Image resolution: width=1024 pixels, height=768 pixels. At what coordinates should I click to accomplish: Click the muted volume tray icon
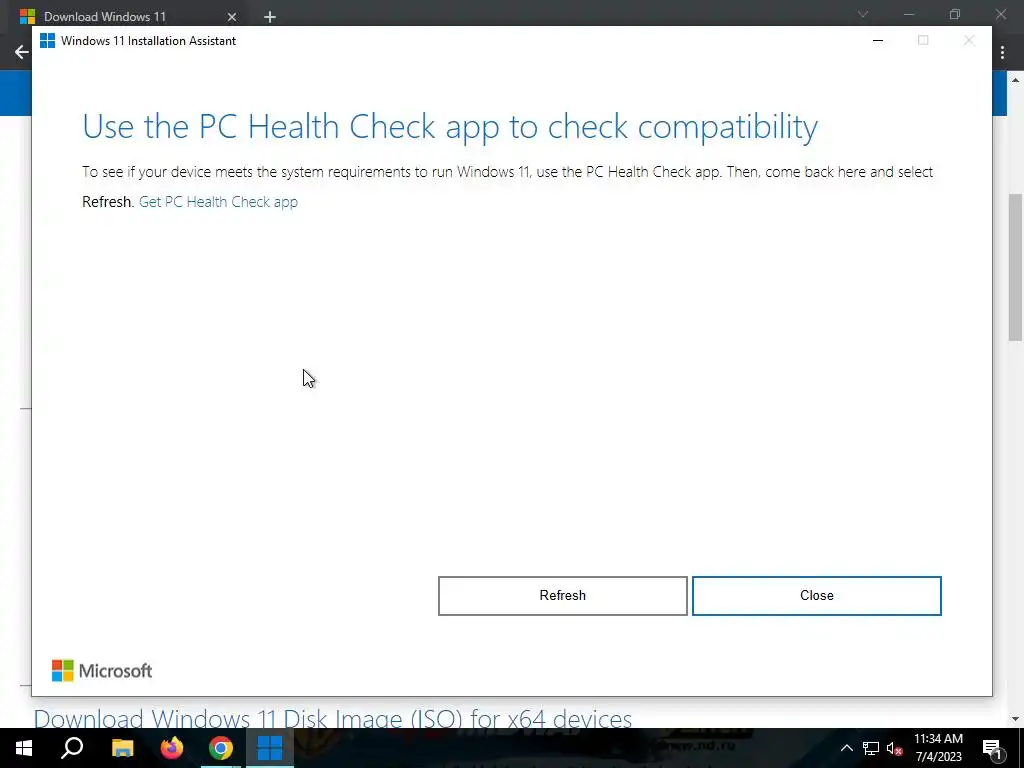coord(894,748)
